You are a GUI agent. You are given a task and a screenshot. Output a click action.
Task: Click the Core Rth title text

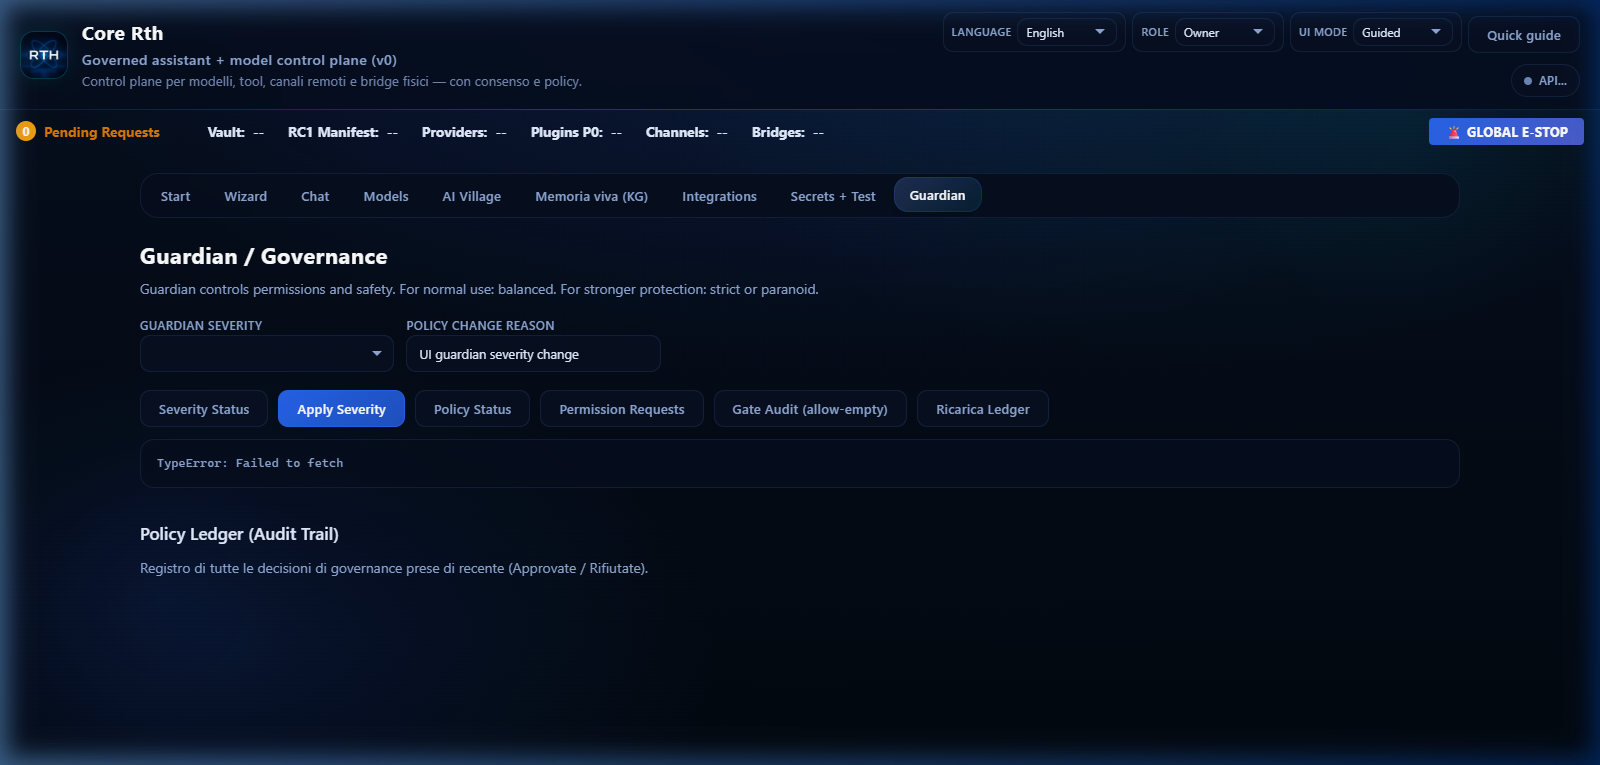click(x=122, y=34)
